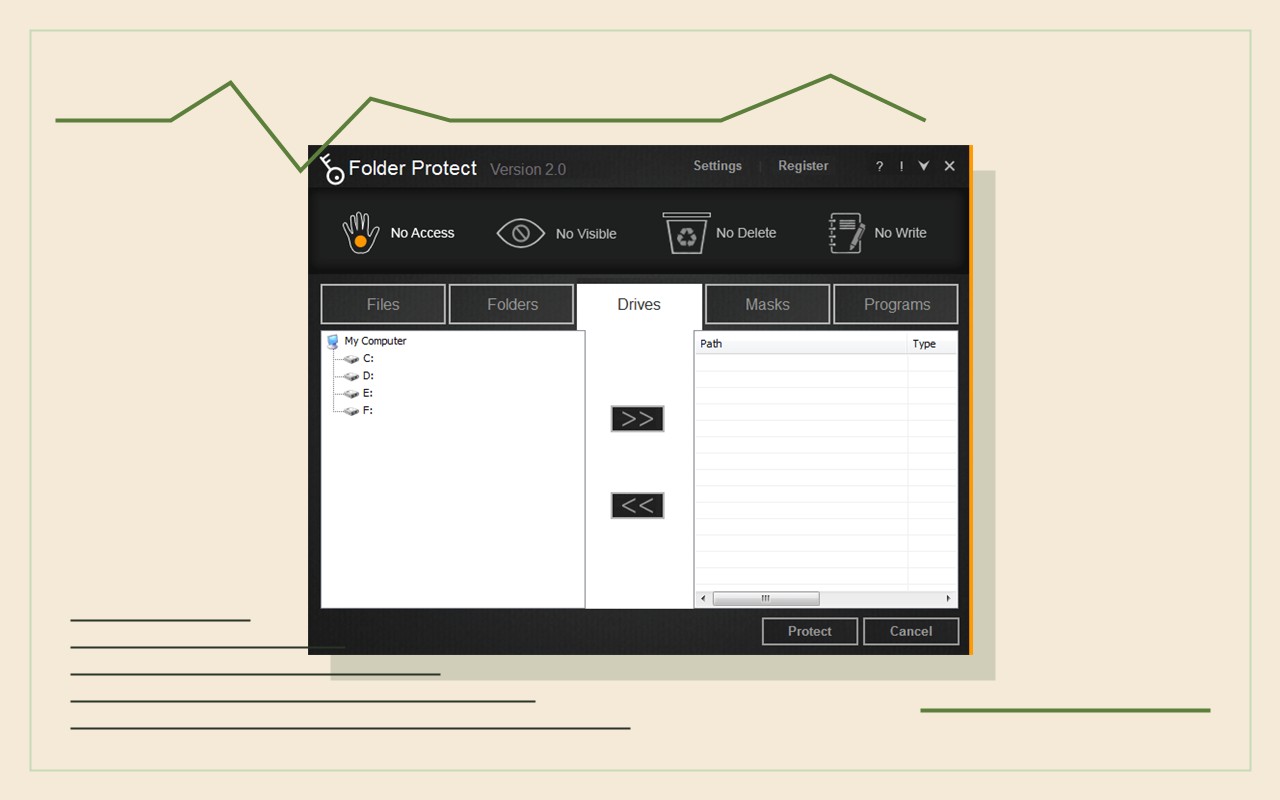Select drive F: in the tree

click(368, 411)
